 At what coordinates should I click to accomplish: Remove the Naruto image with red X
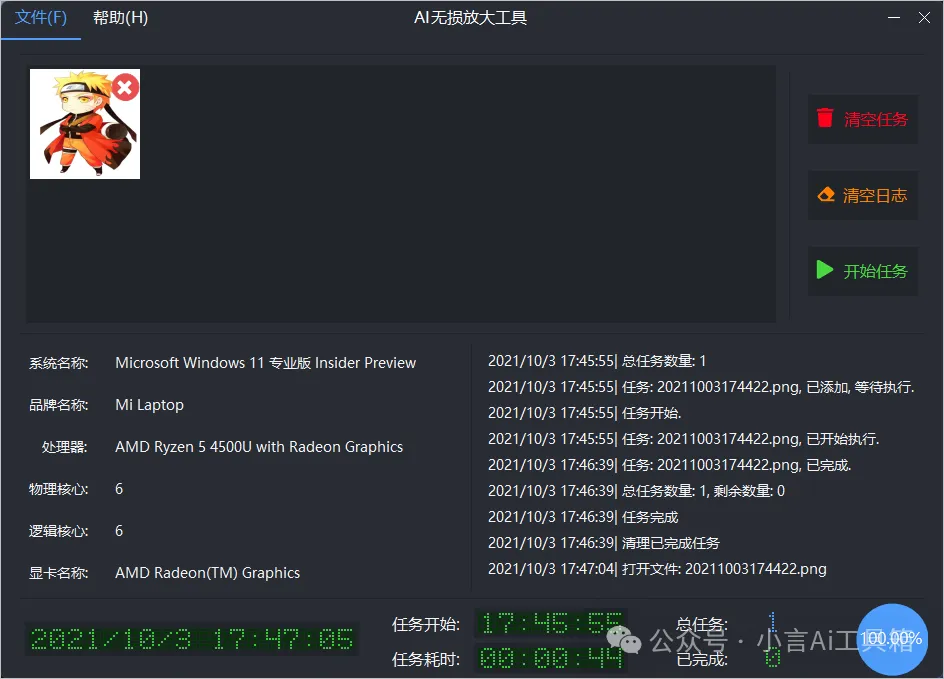click(x=125, y=88)
